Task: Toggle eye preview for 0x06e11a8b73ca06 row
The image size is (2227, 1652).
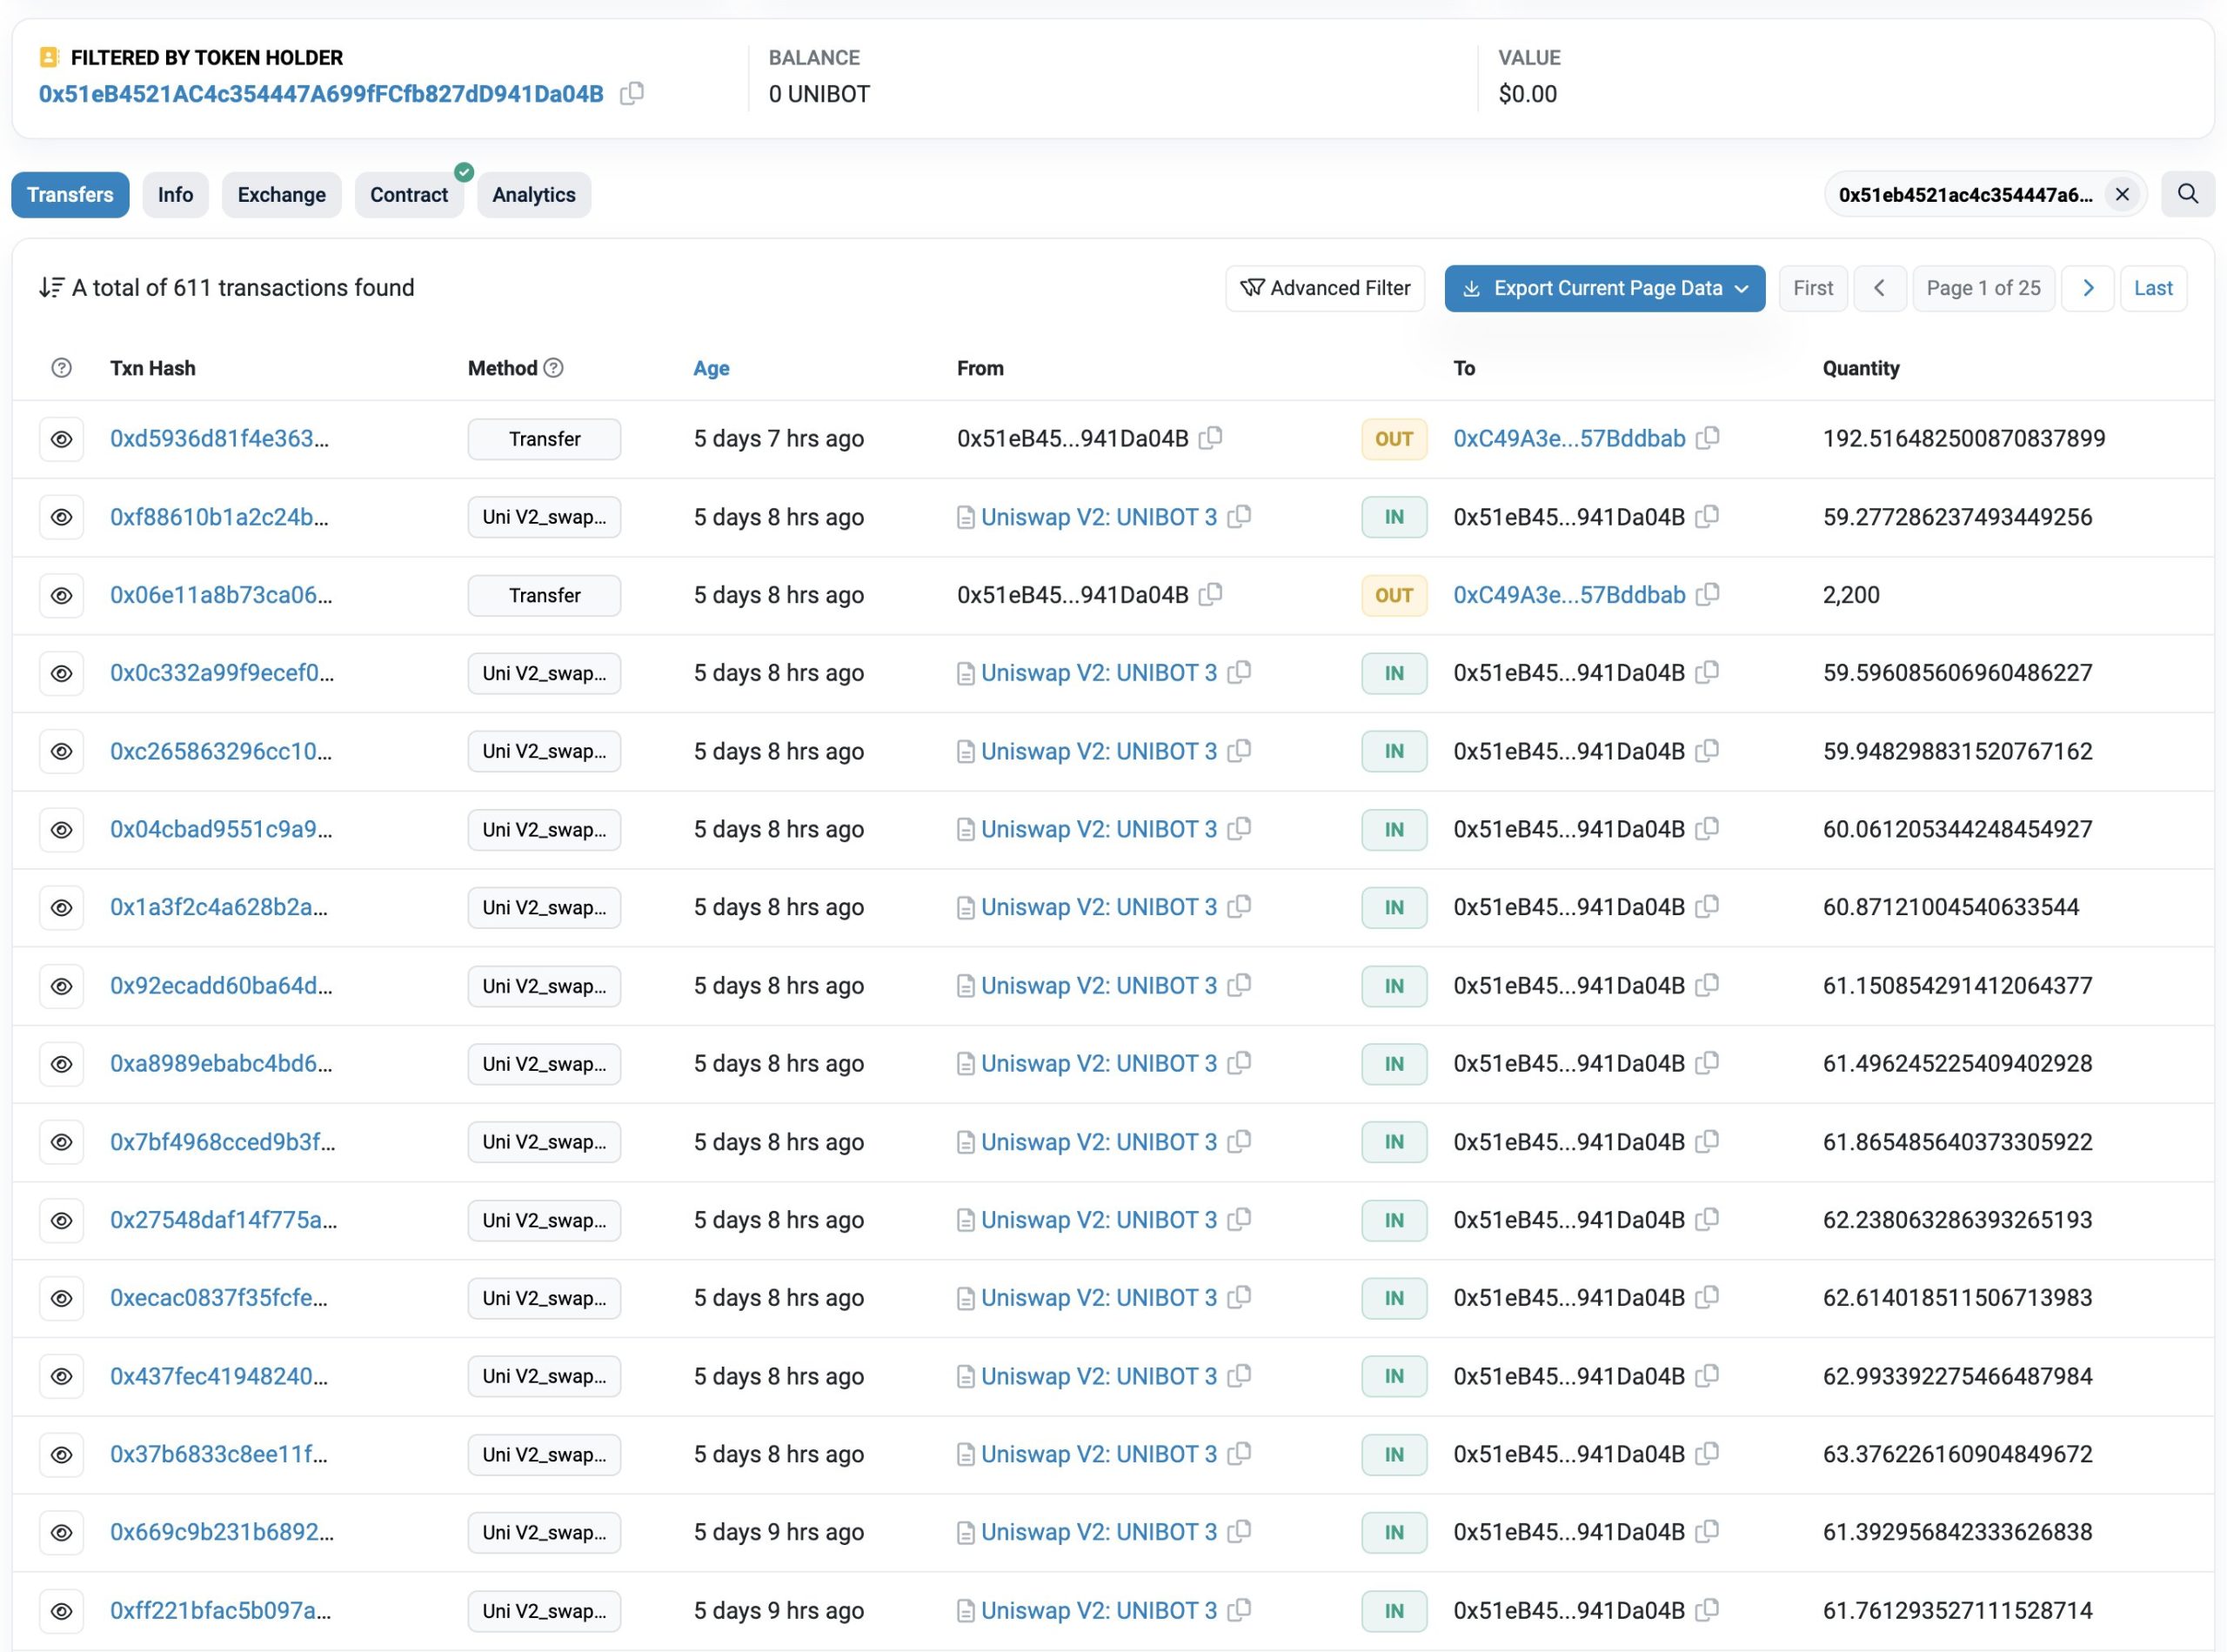Action: [61, 595]
